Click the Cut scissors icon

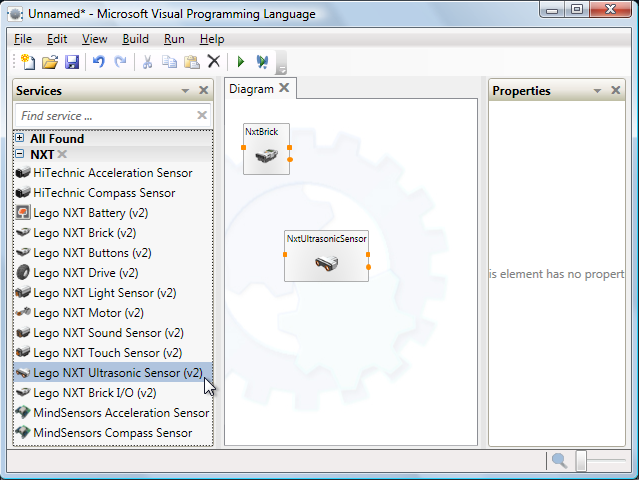147,62
